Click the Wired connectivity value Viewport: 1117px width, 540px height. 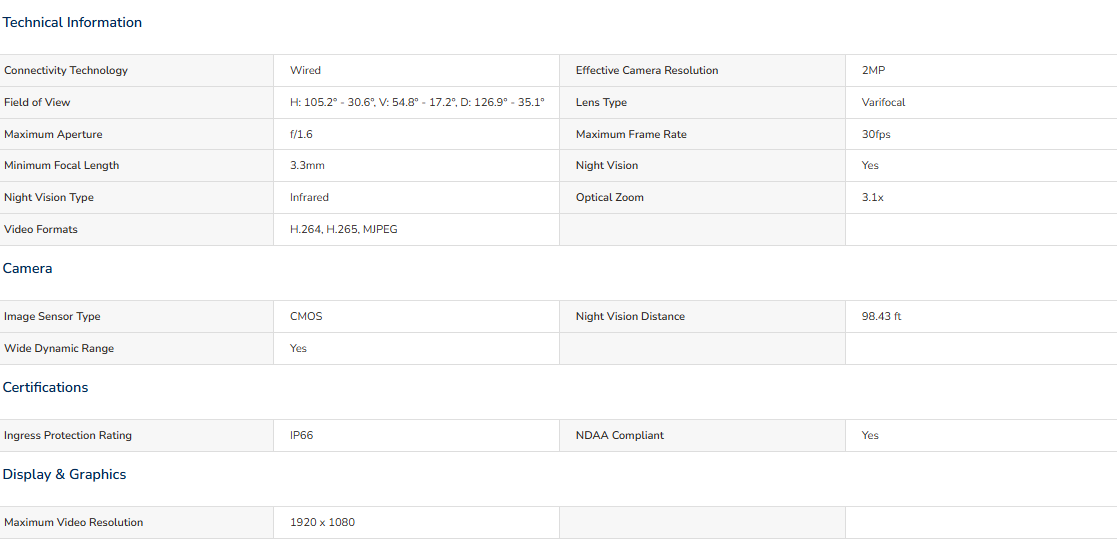[x=306, y=71]
